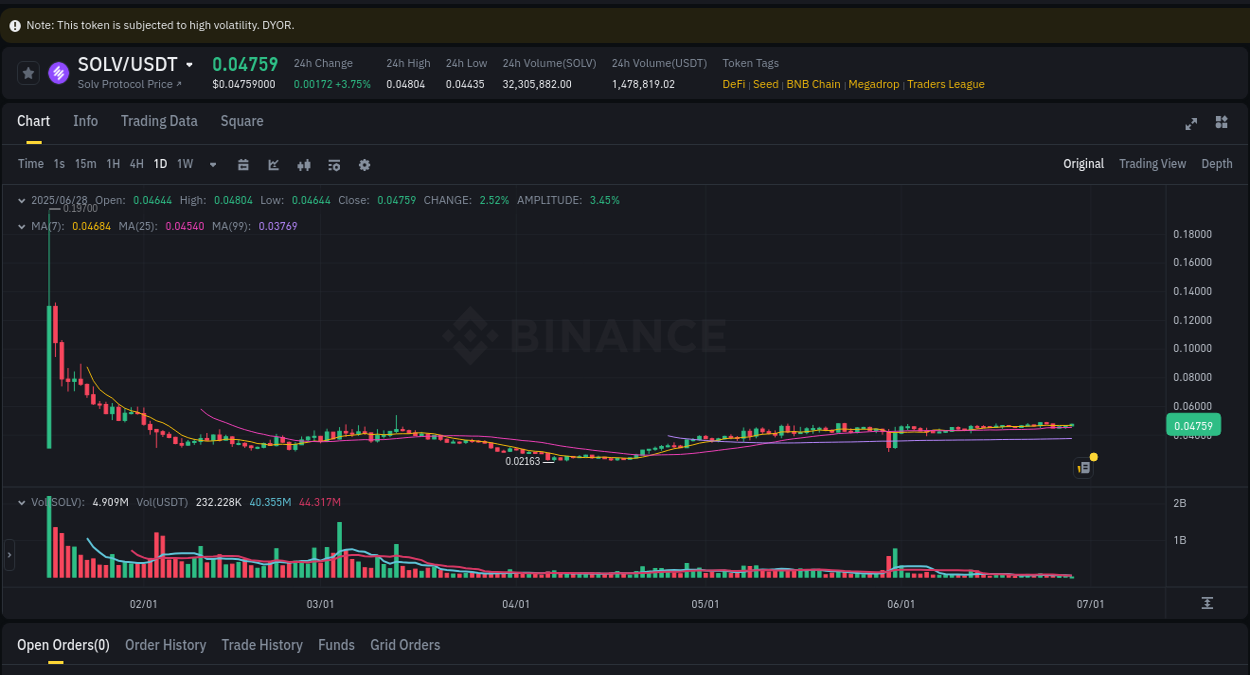Screen dimensions: 1250x675
Task: Click the green 0.04759 price label on axis
Action: tap(1193, 425)
